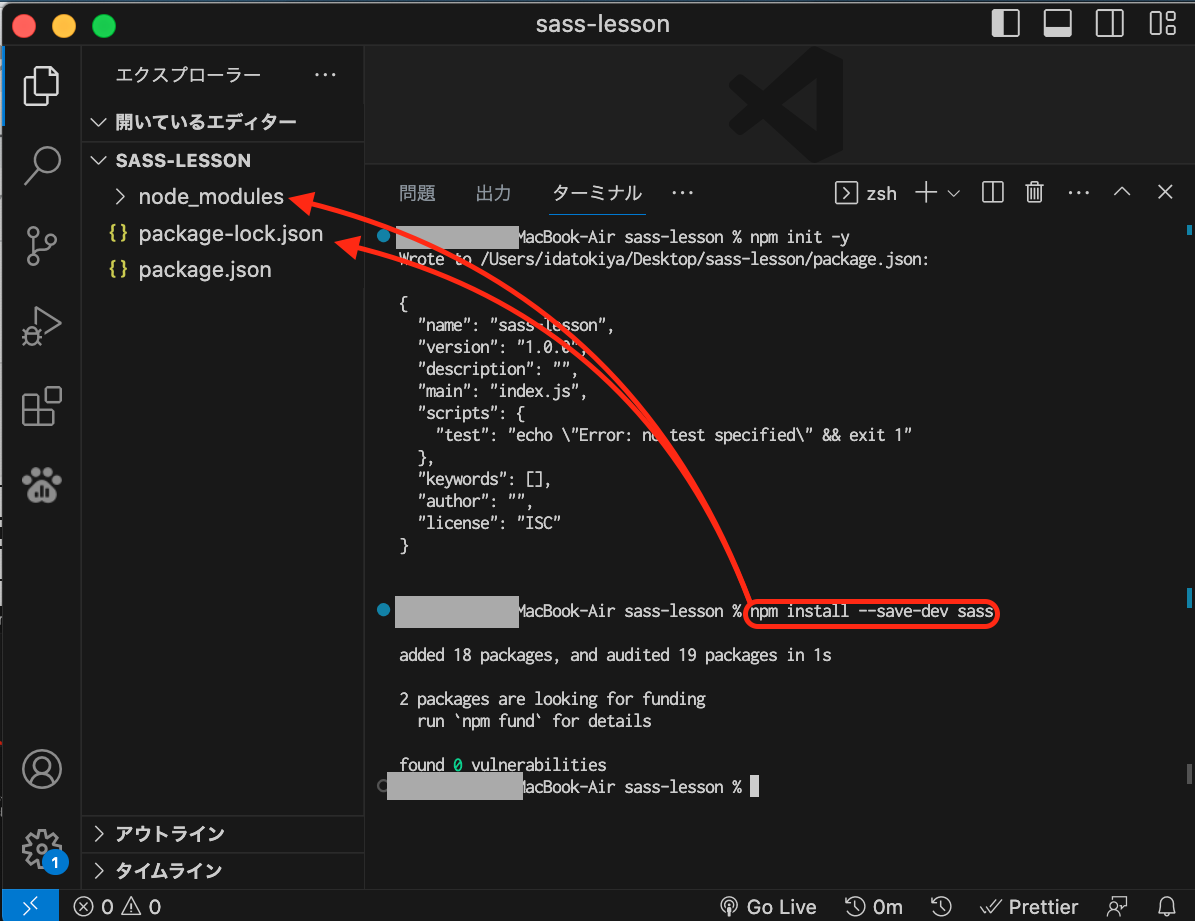Click the macOS yellow minimize button
This screenshot has width=1195, height=921.
point(64,25)
